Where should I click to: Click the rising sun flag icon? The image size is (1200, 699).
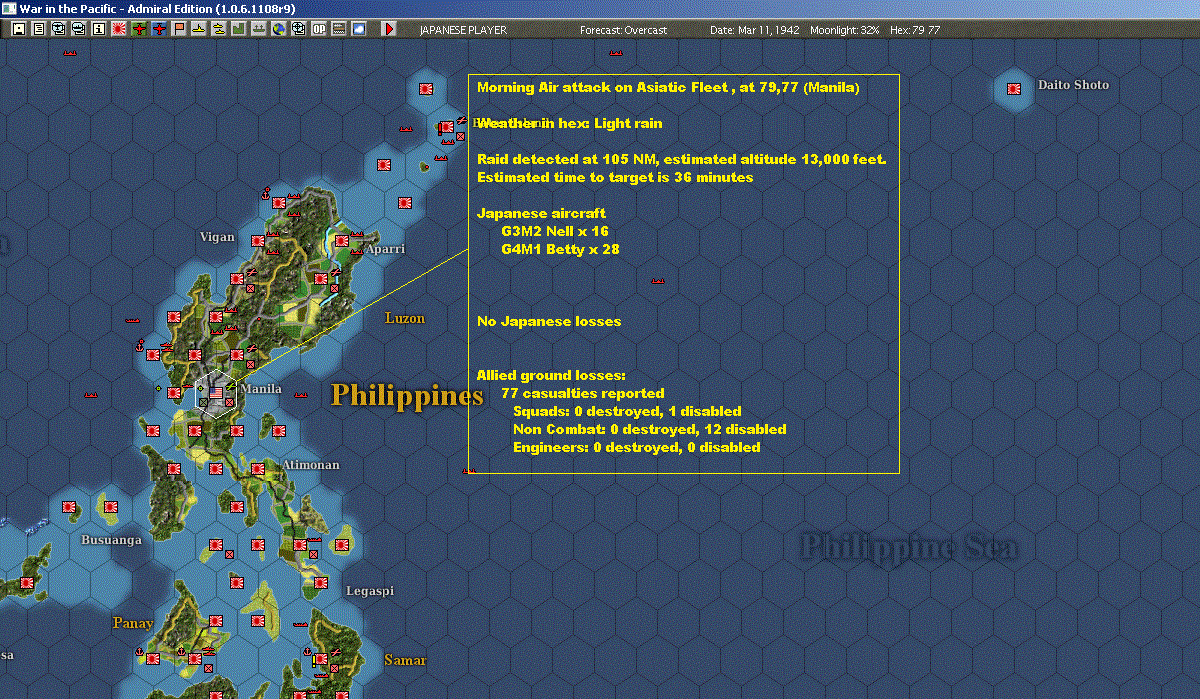(x=118, y=29)
